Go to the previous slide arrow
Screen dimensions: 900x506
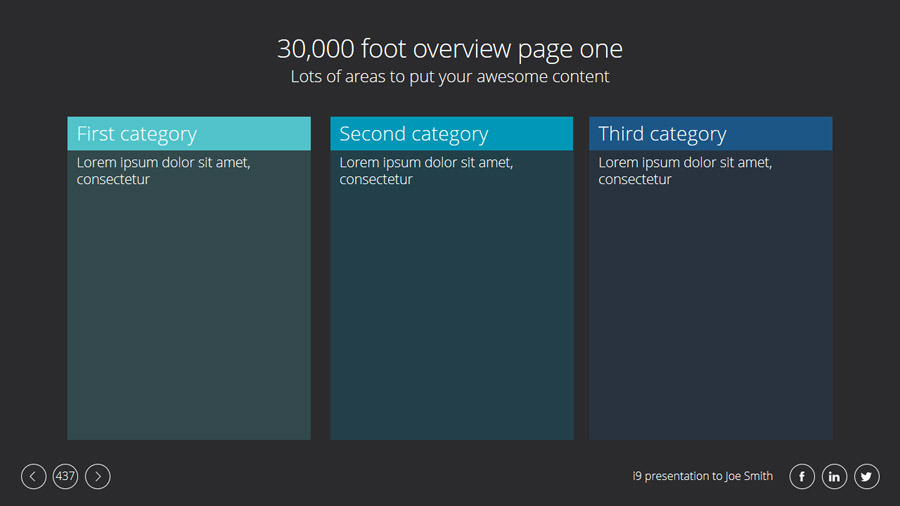[33, 477]
